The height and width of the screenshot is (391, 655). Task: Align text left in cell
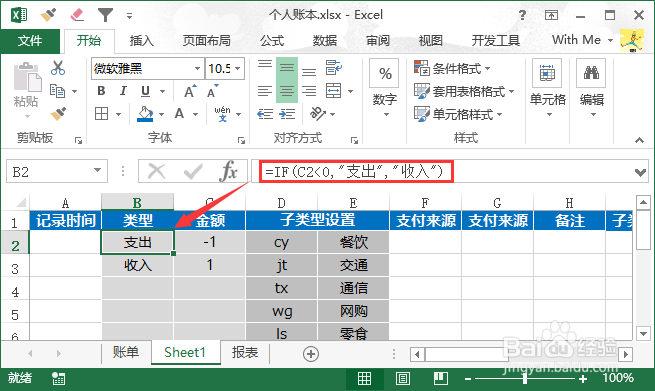[x=265, y=91]
